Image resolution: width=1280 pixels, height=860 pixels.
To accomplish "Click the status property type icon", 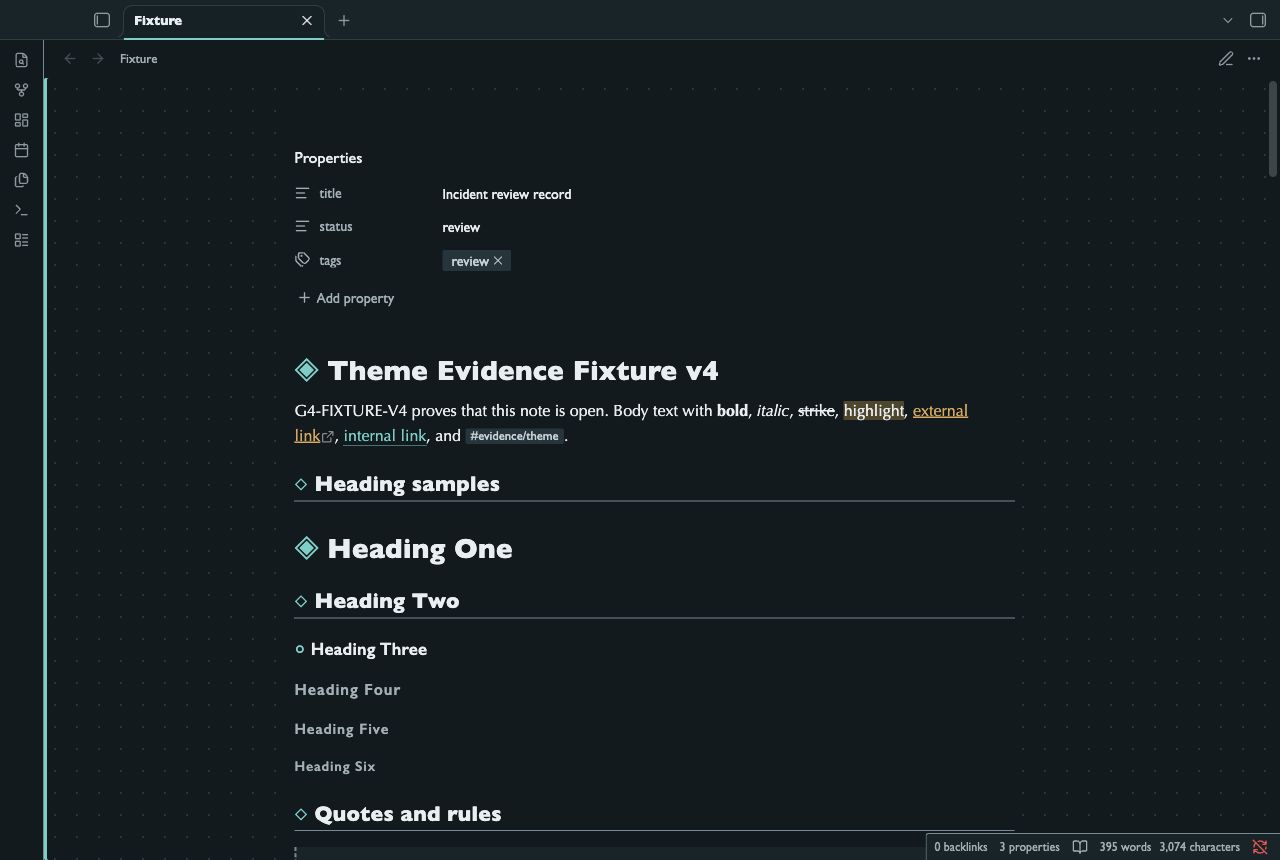I will [303, 227].
